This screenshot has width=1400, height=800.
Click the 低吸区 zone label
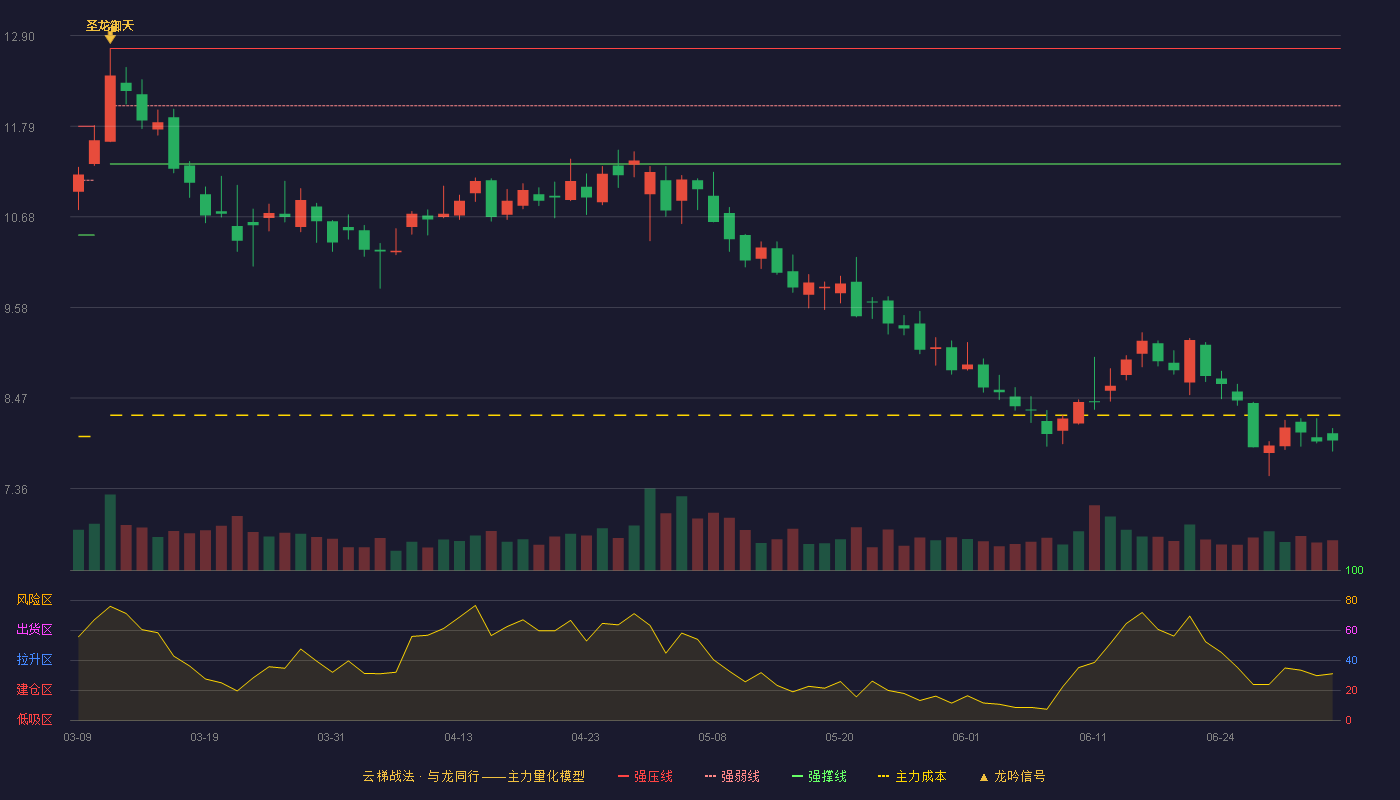[x=34, y=719]
